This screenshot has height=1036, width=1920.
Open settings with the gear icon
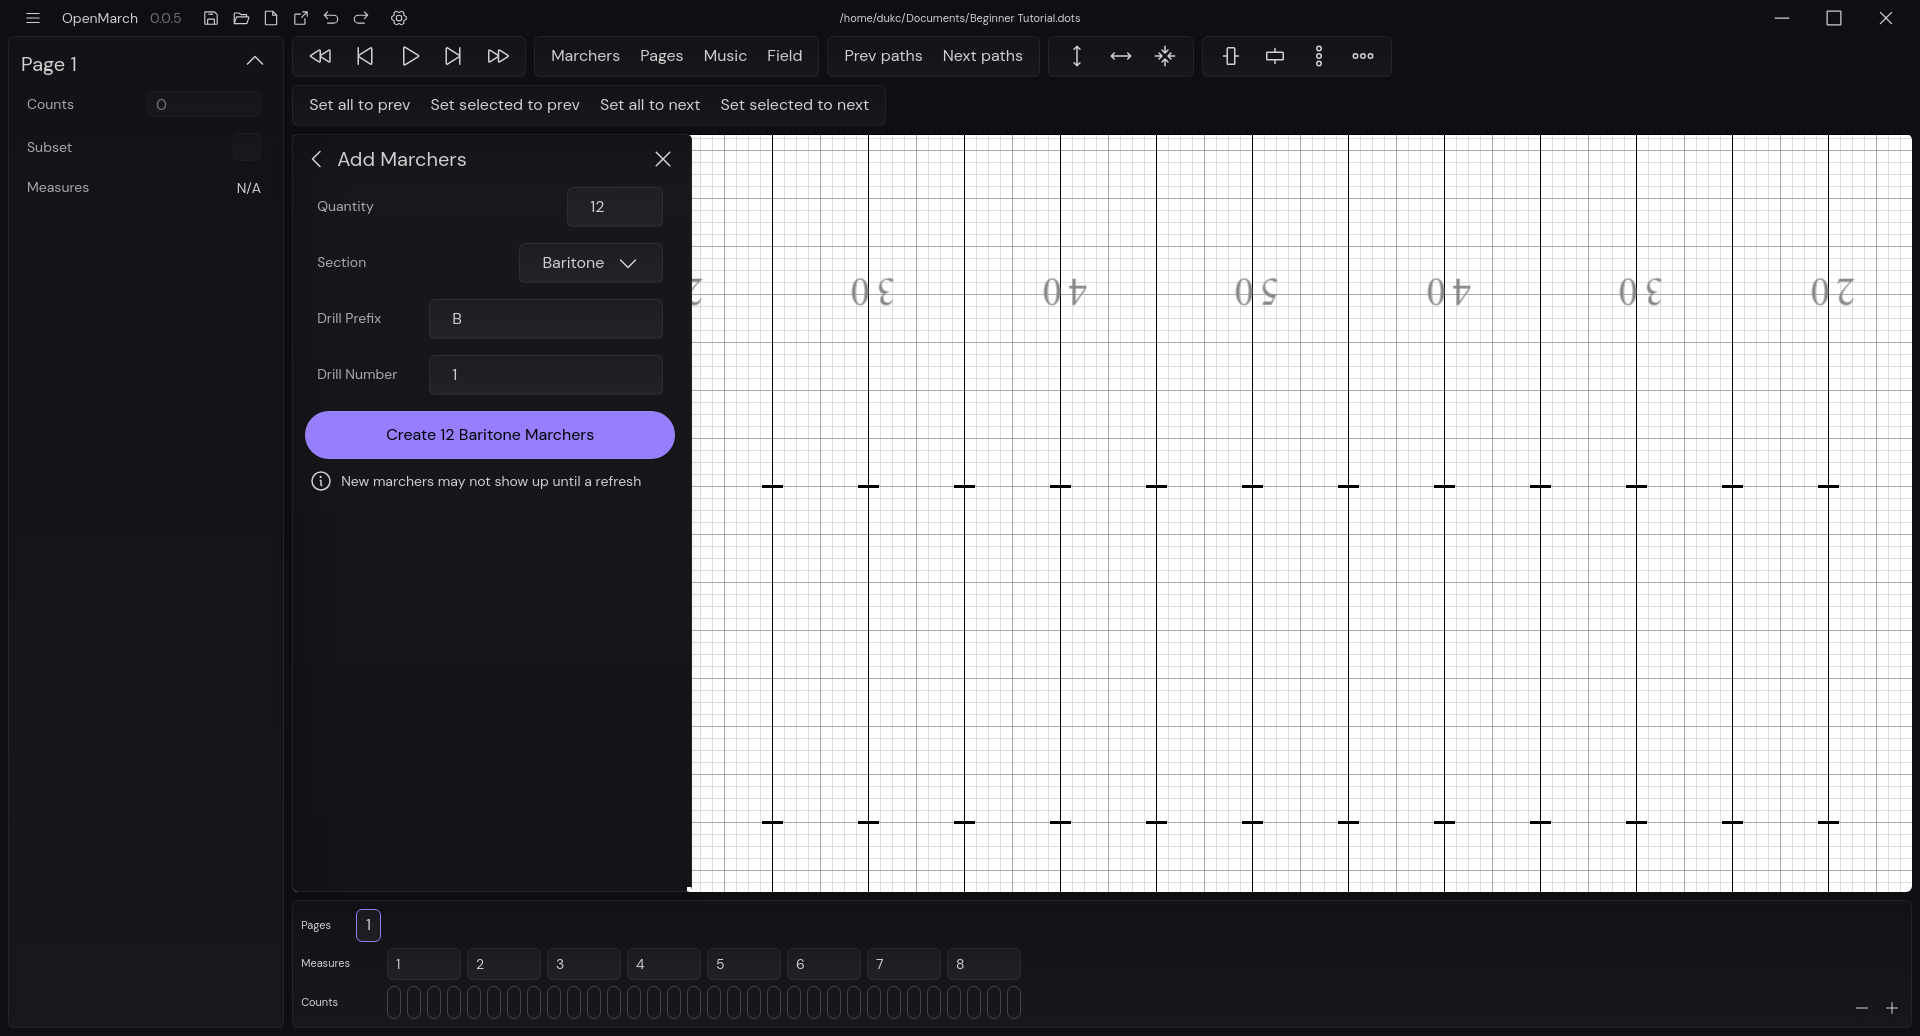click(x=399, y=18)
